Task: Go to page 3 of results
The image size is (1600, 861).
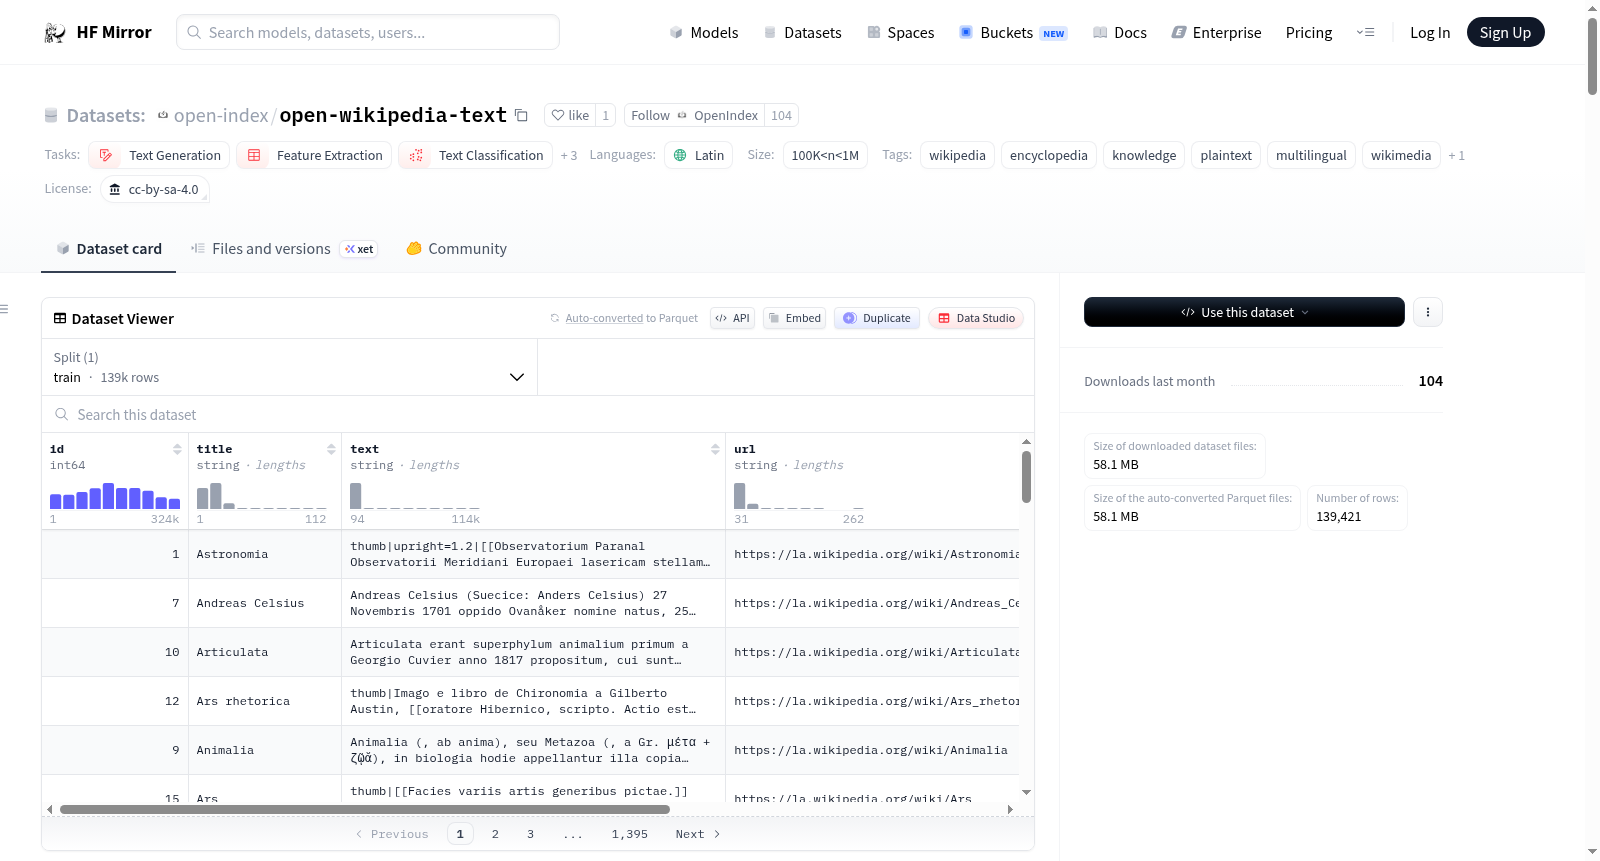Action: tap(530, 834)
